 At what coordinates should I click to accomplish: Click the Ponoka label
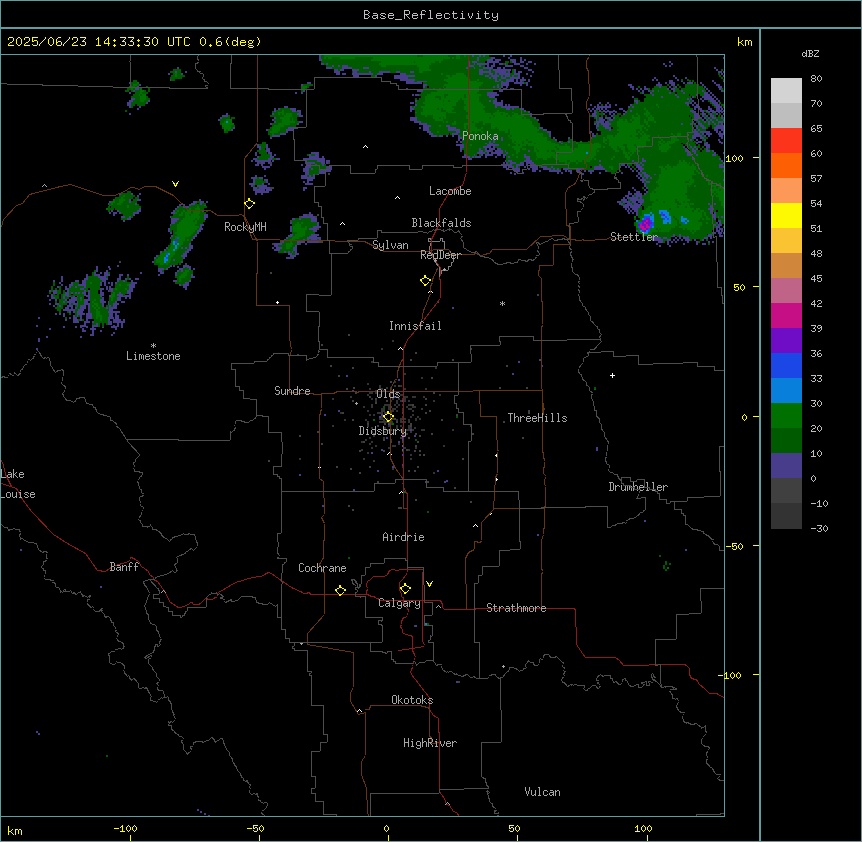click(x=480, y=136)
